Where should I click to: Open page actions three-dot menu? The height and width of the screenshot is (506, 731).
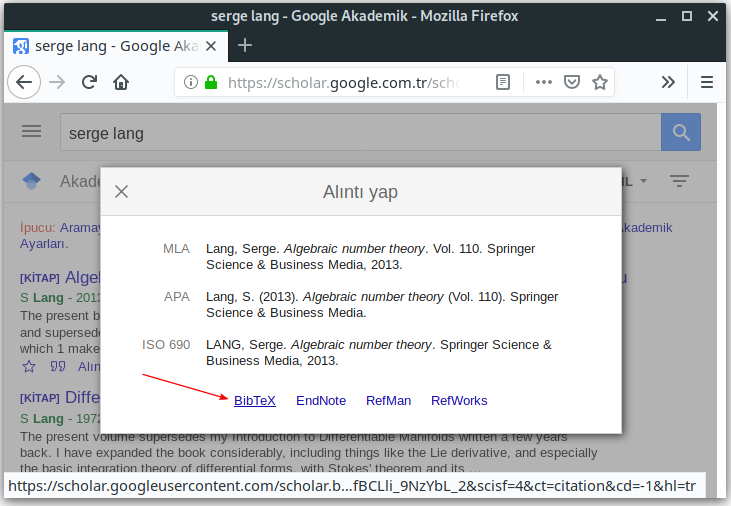pos(544,83)
